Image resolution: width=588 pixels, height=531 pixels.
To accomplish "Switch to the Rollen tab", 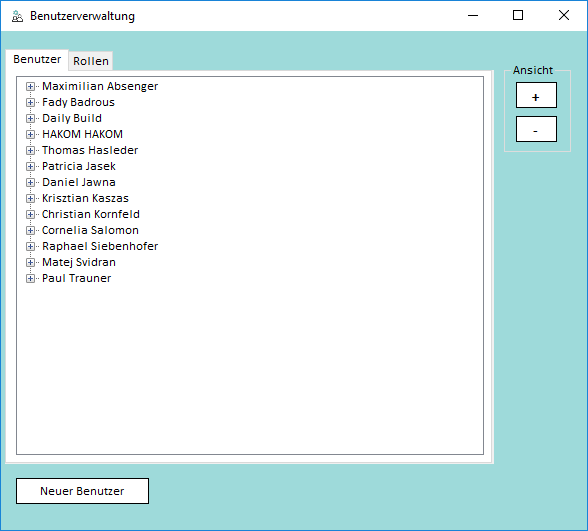I will (91, 61).
